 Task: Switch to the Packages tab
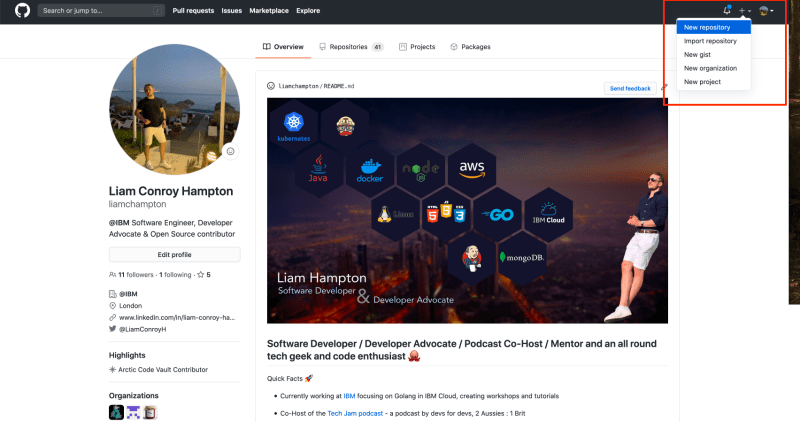(470, 46)
